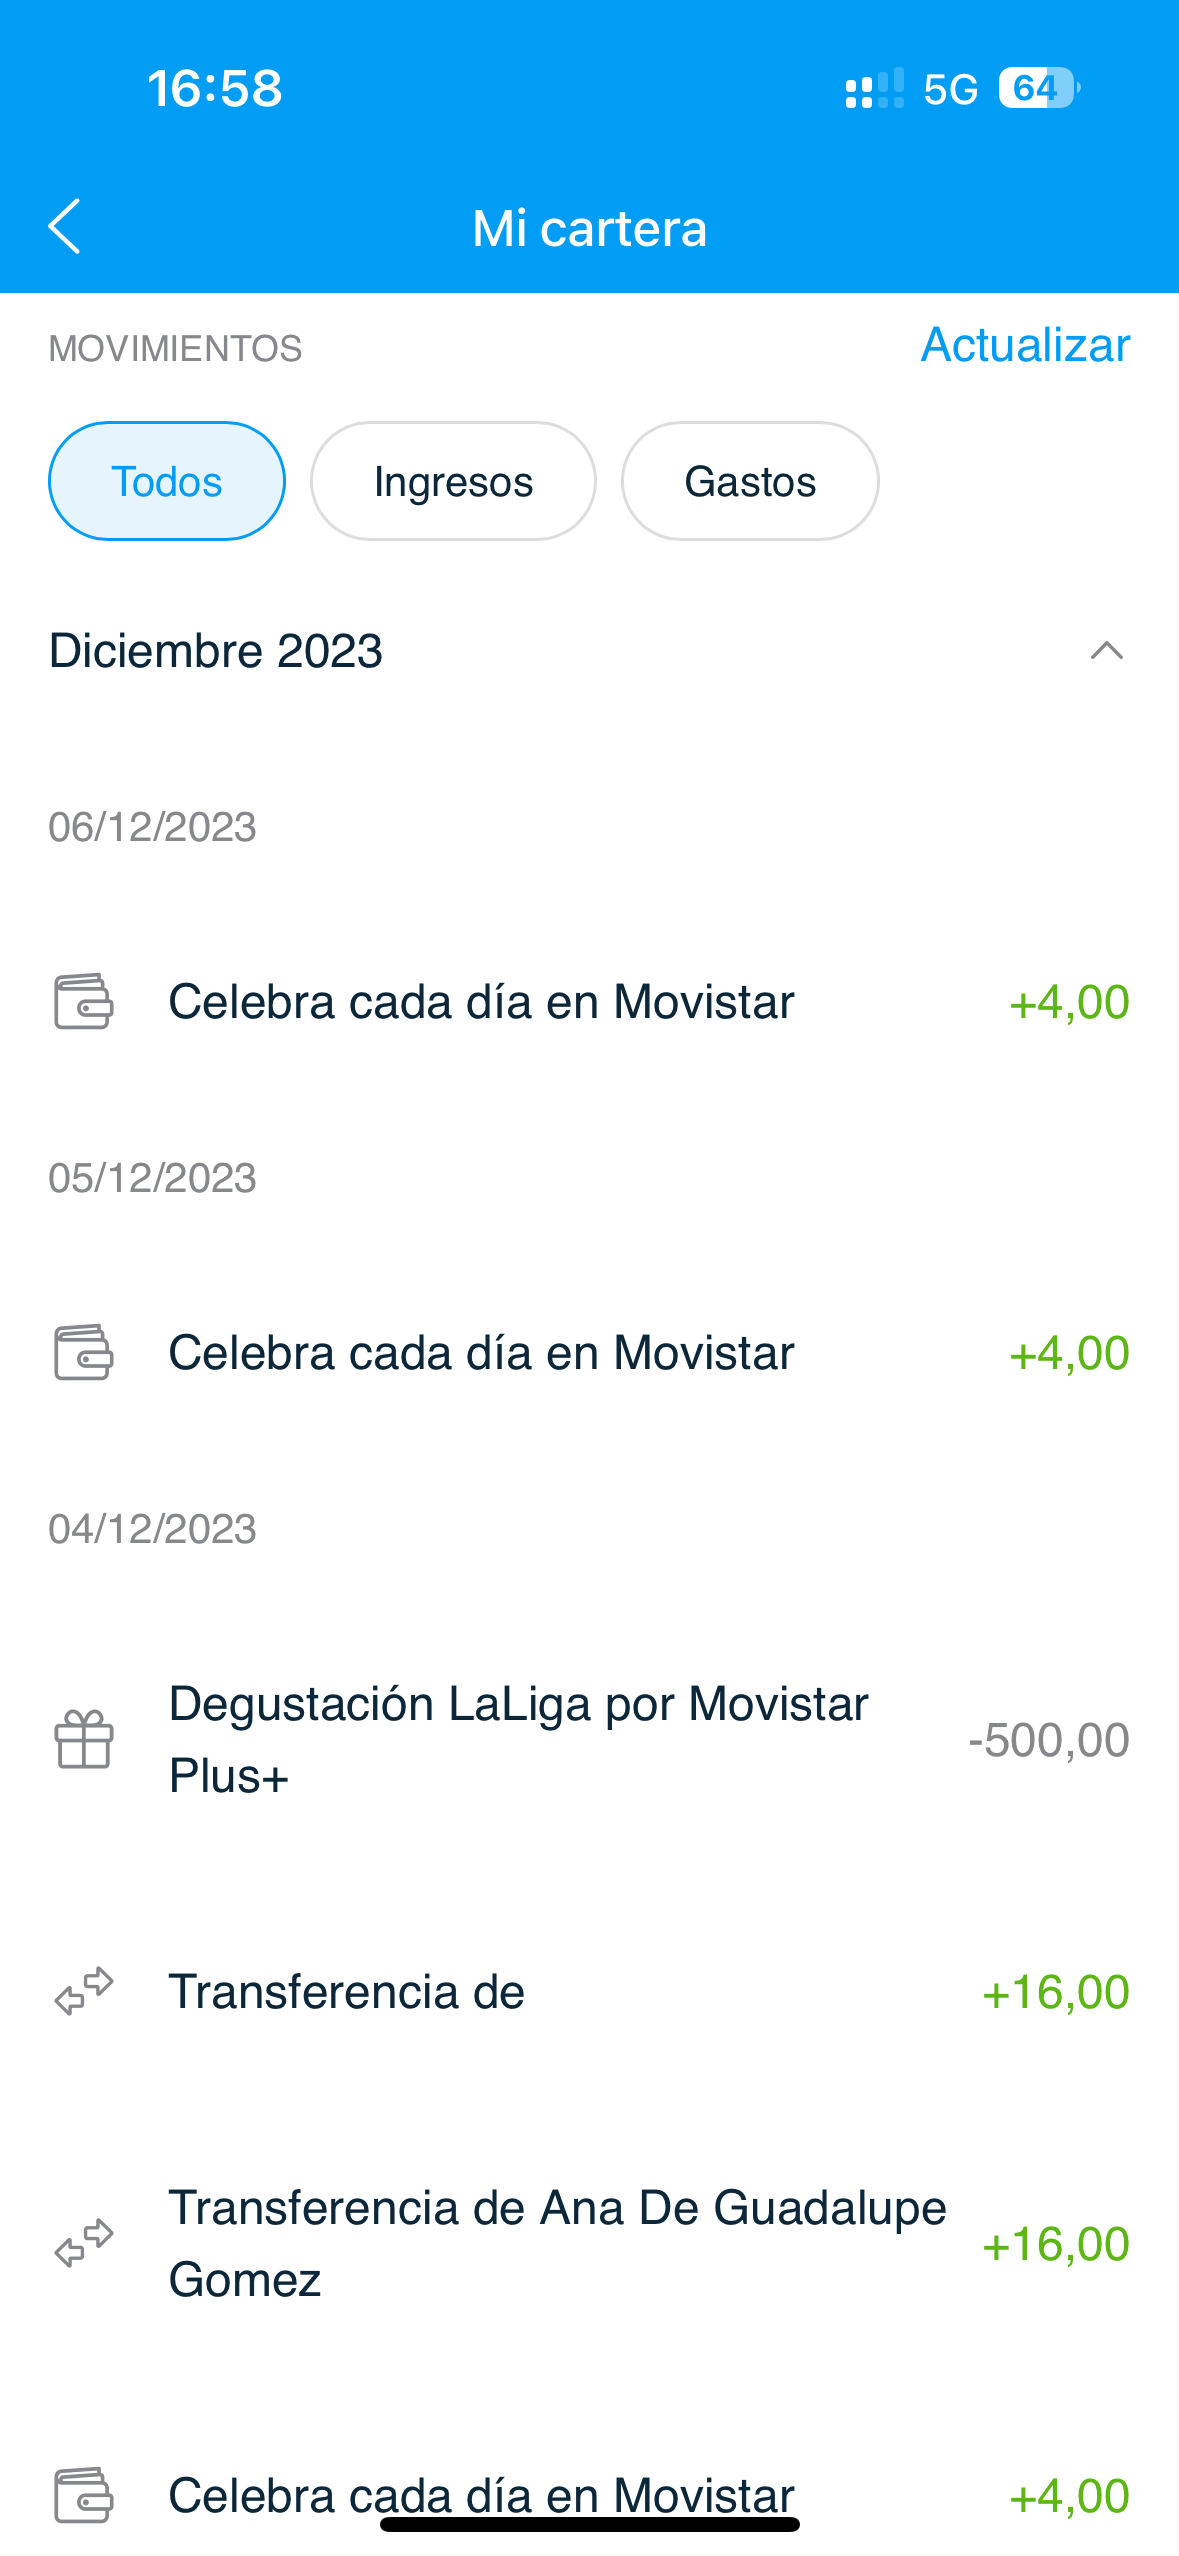Filter movements by Ingresos
The height and width of the screenshot is (2556, 1179).
coord(453,481)
